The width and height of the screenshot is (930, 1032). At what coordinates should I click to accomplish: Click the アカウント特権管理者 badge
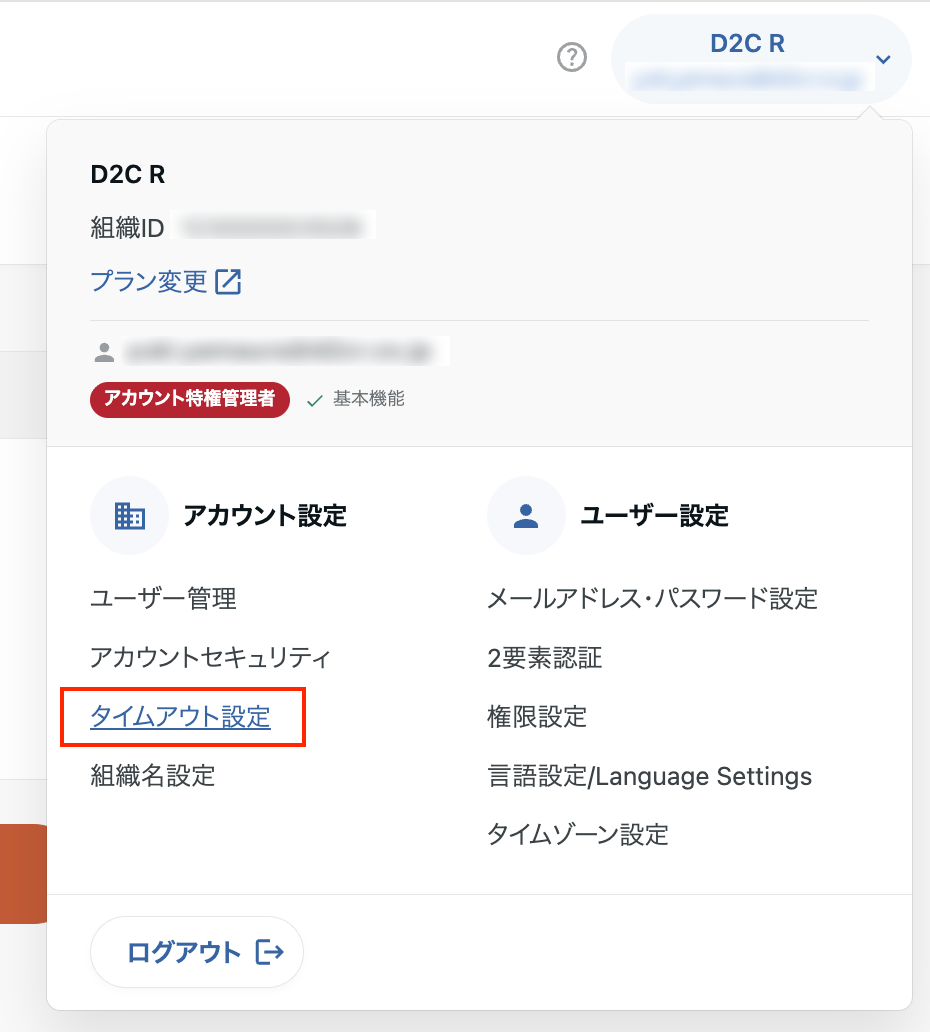(x=190, y=399)
